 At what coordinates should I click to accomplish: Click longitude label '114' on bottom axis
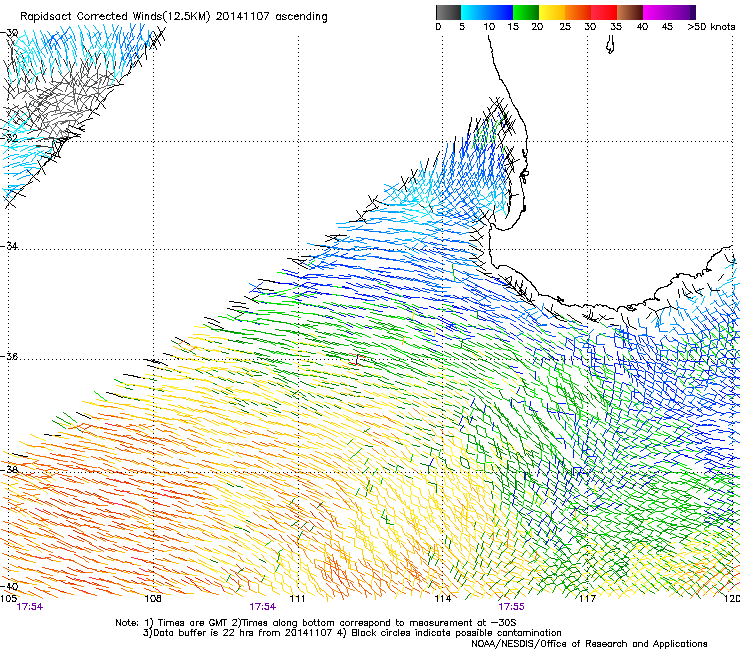[x=443, y=599]
